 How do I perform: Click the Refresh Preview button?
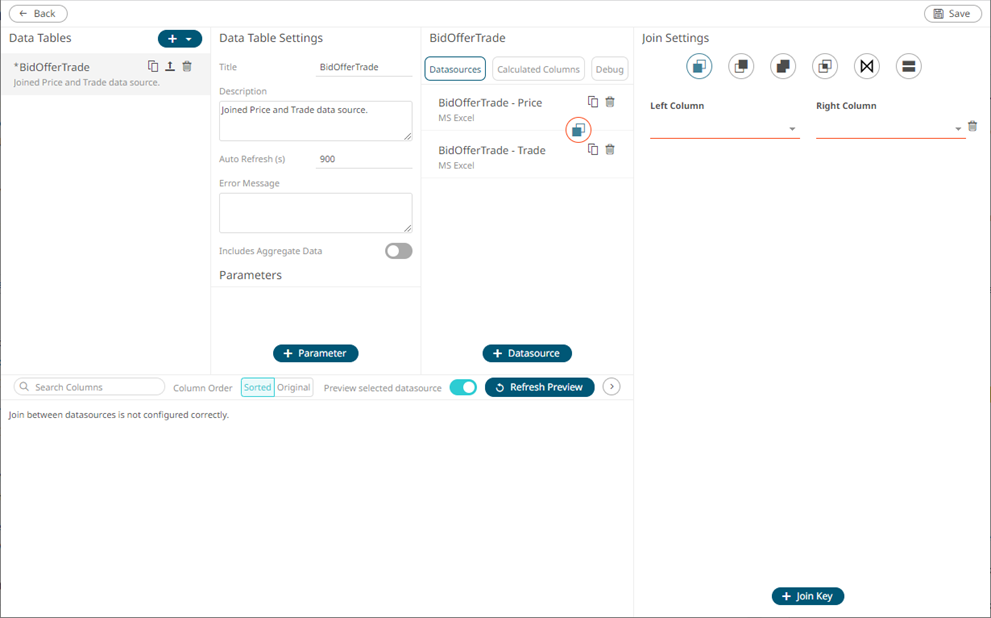(x=540, y=387)
